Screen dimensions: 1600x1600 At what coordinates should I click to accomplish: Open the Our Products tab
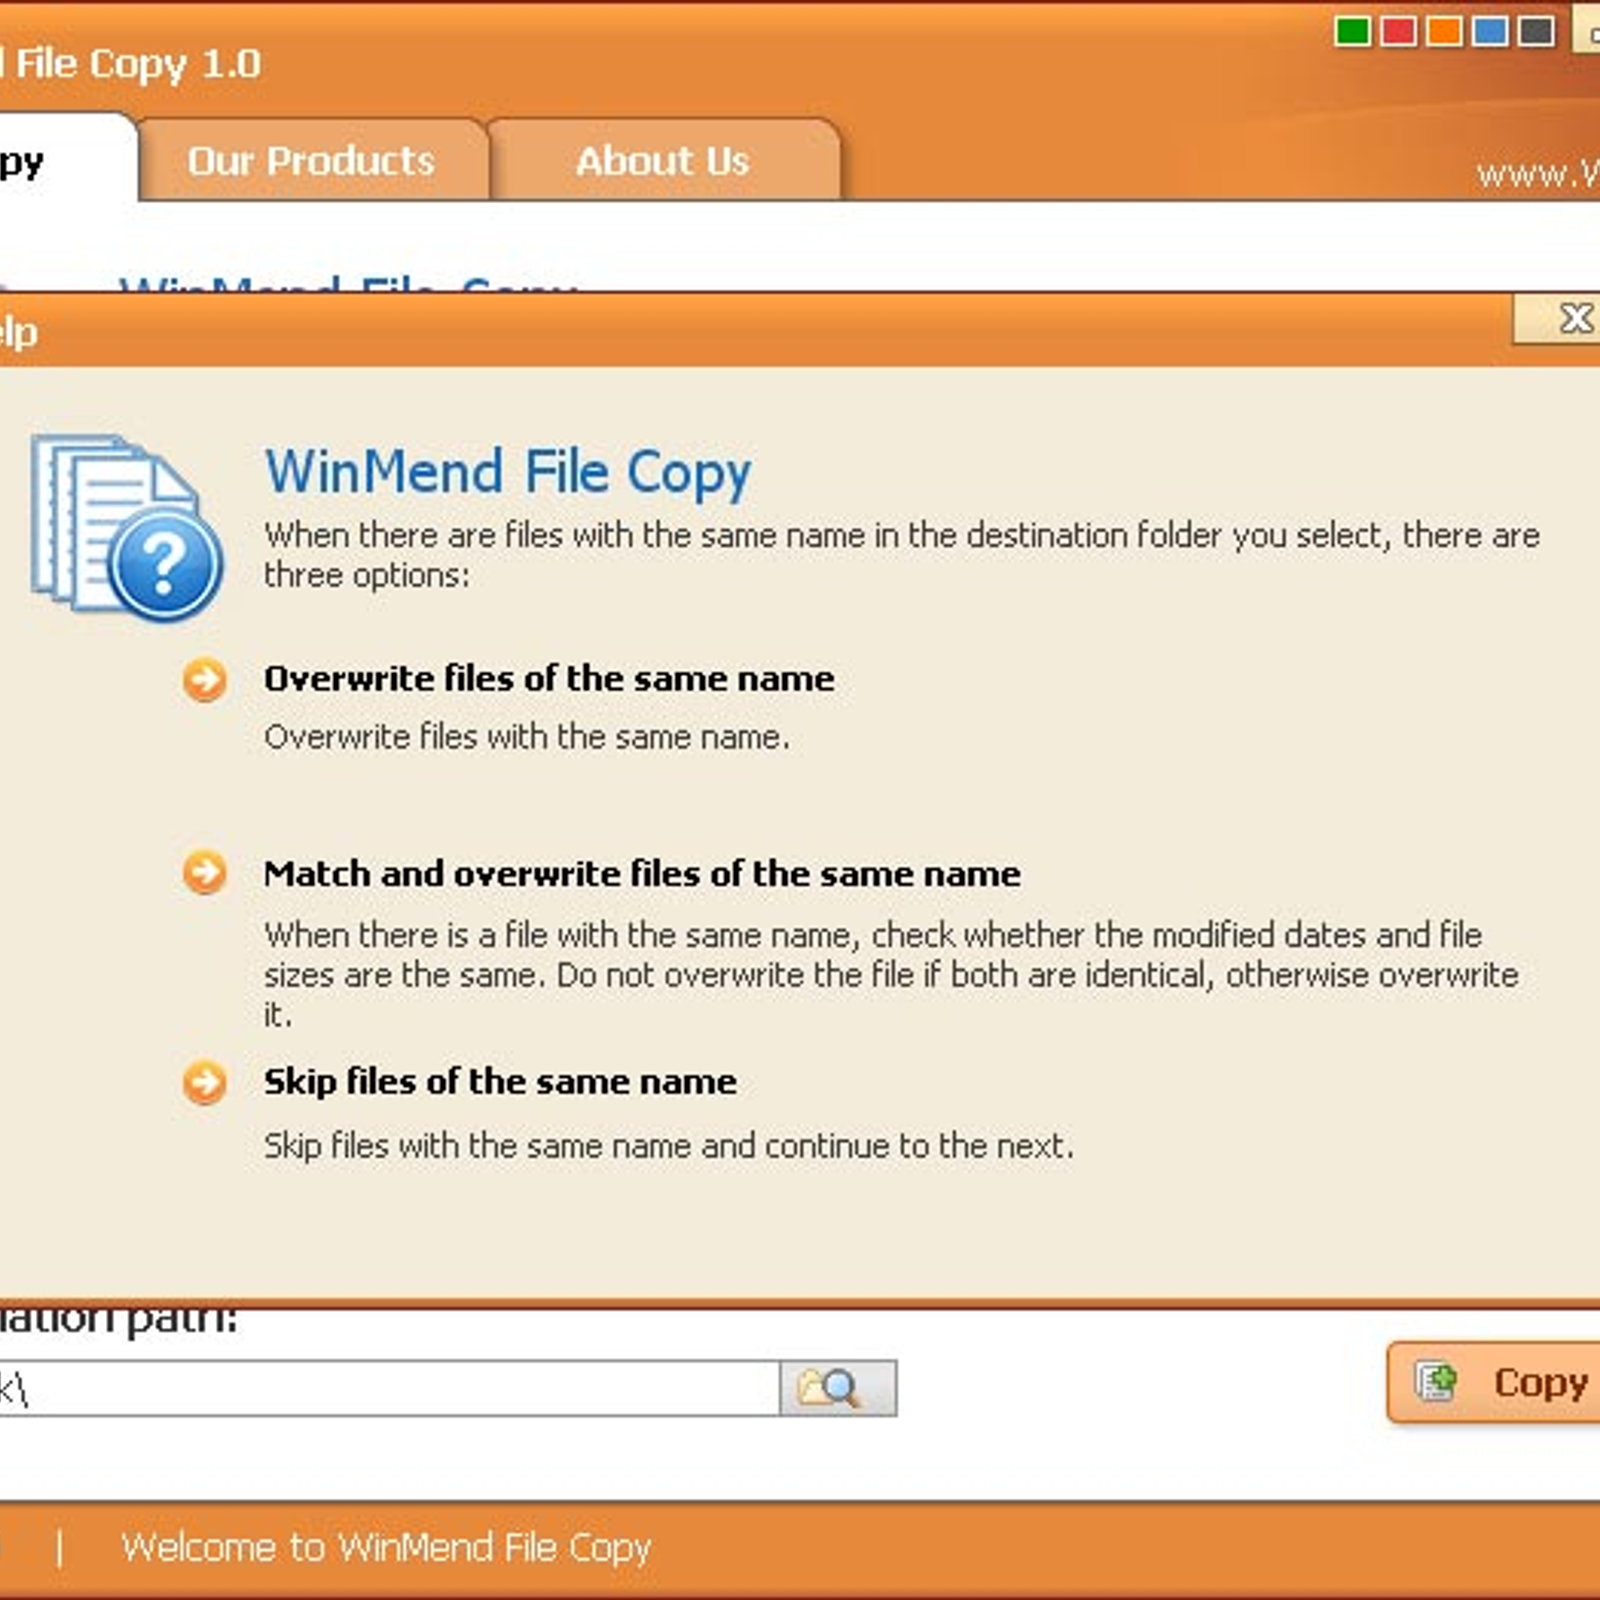[312, 161]
